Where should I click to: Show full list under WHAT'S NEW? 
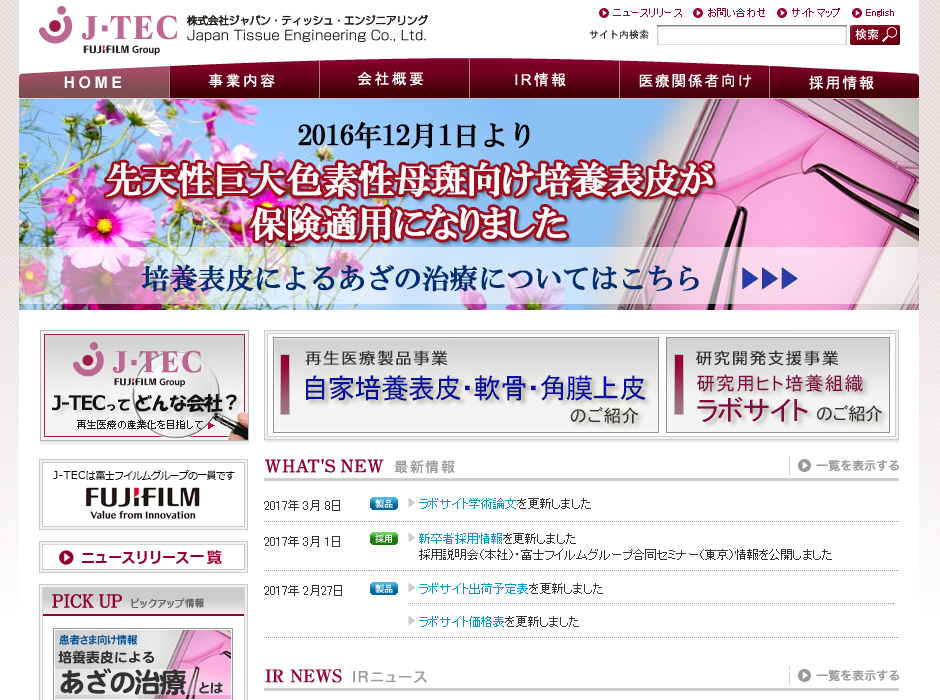(x=848, y=466)
